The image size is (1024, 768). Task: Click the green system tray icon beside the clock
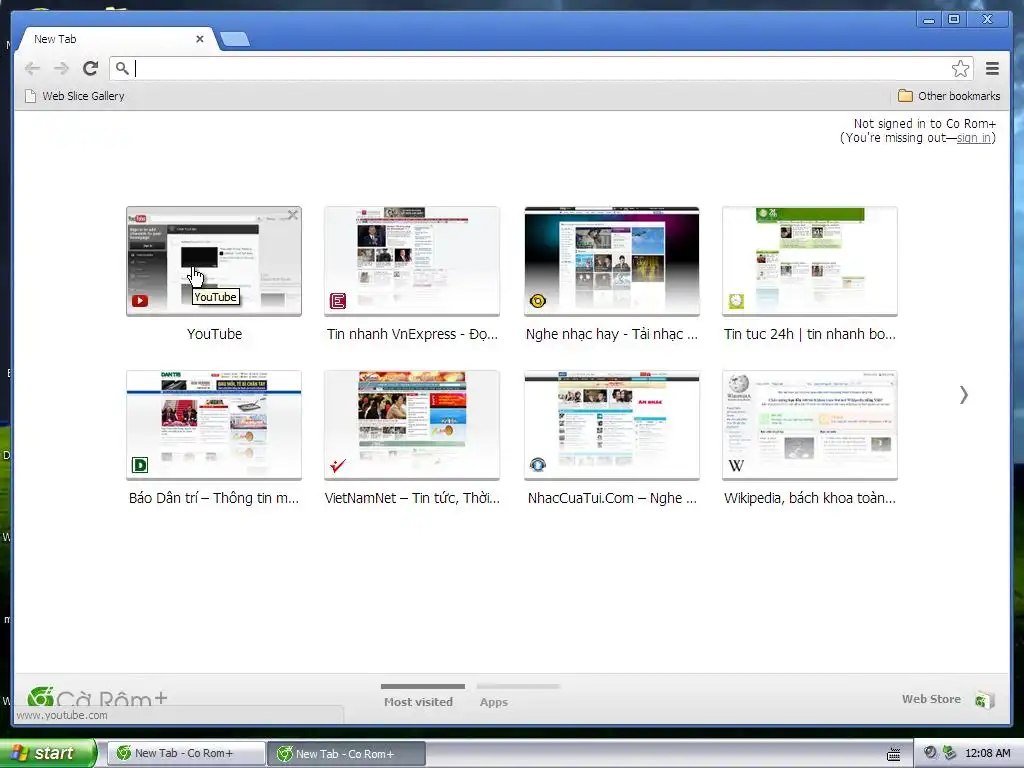pyautogui.click(x=949, y=753)
